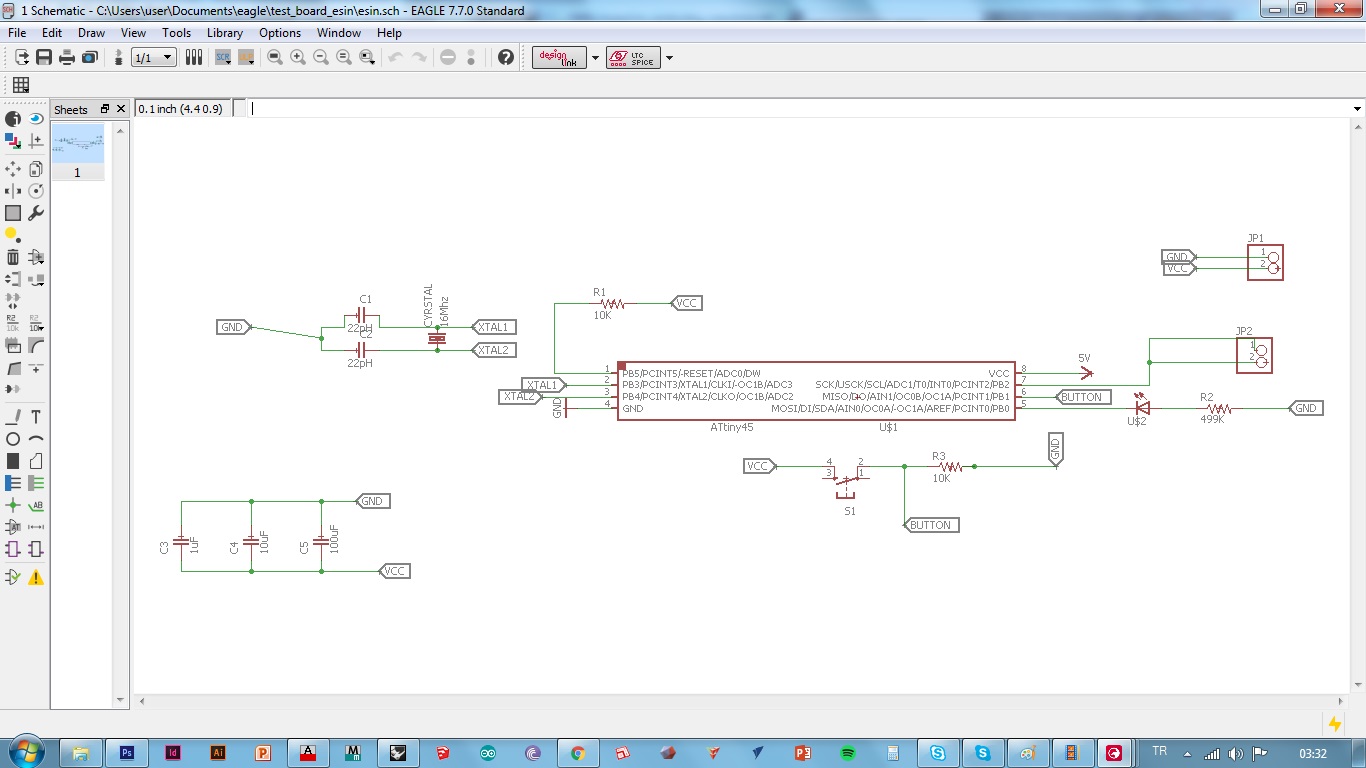
Task: Expand the designlink dropdown arrow
Action: click(596, 57)
